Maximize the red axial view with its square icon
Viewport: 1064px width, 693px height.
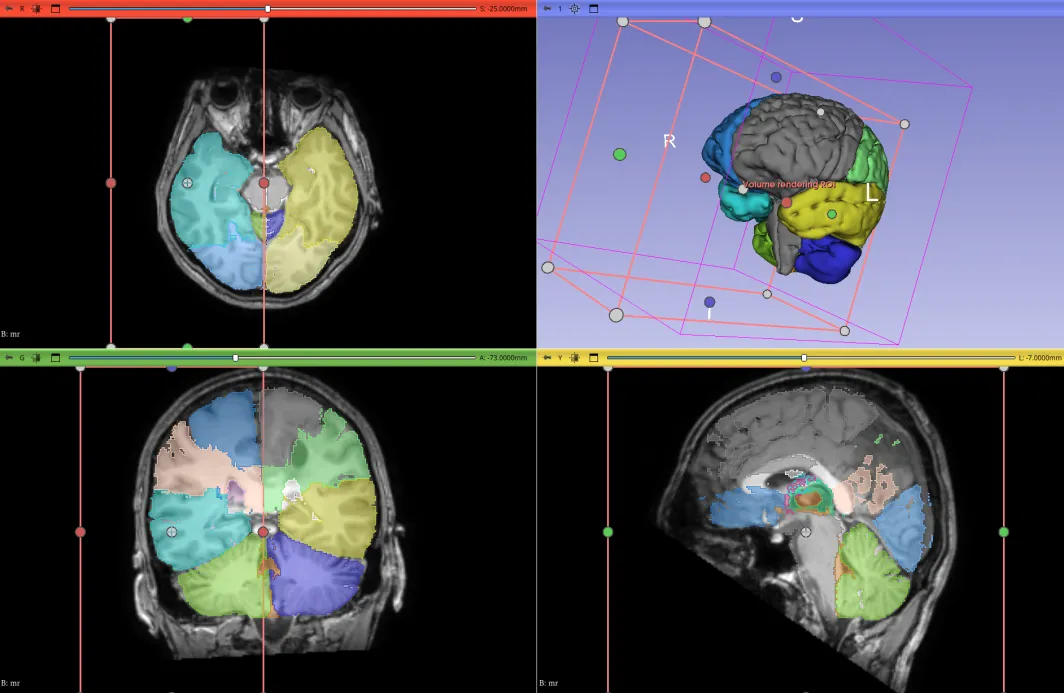point(55,8)
